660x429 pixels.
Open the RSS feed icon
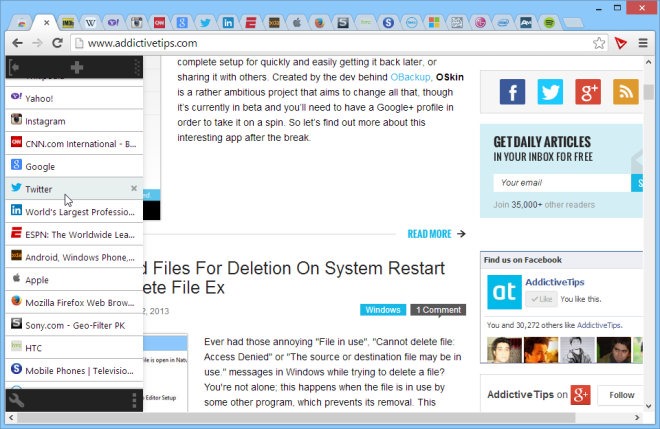point(626,91)
